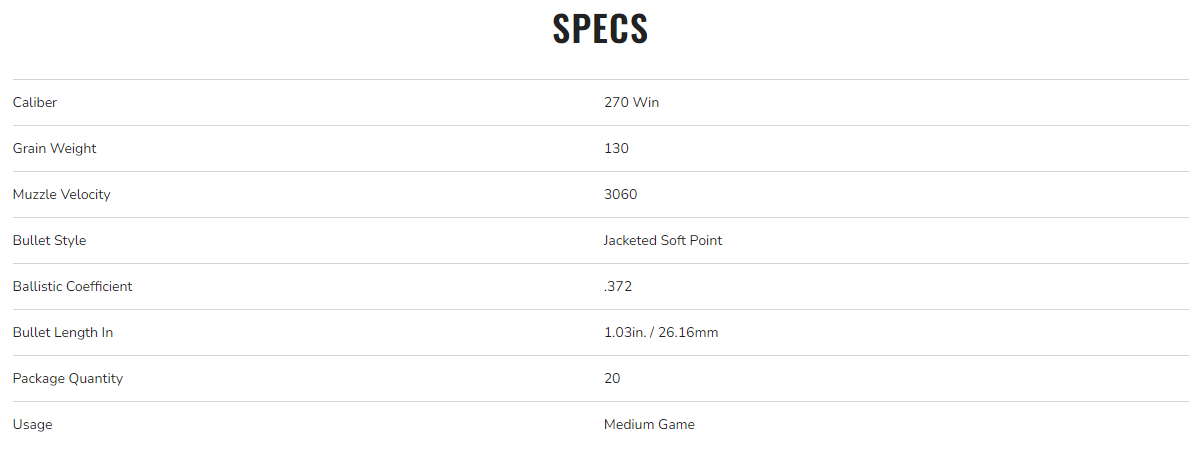The width and height of the screenshot is (1200, 451).
Task: Click the word Jacketed in bullet style
Action: 632,240
